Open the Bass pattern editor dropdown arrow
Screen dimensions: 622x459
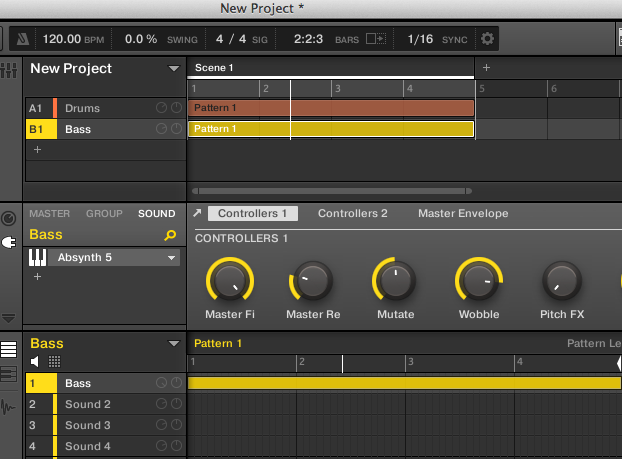[x=173, y=344]
